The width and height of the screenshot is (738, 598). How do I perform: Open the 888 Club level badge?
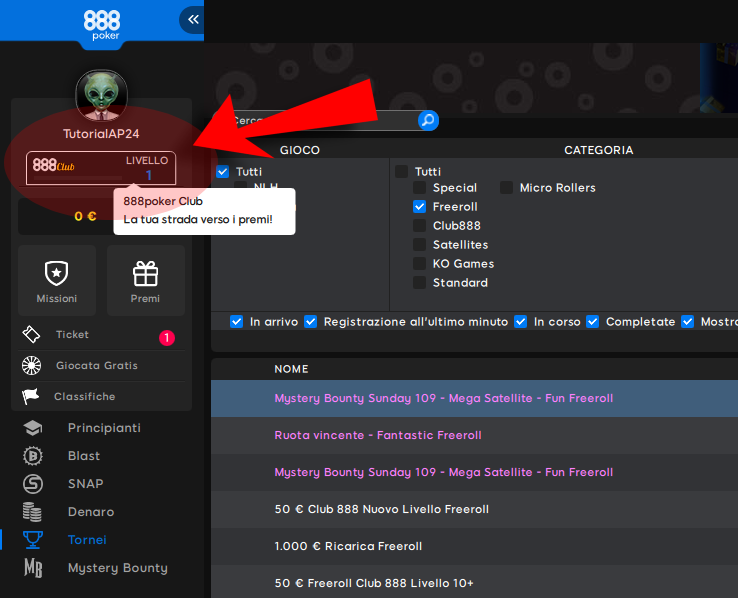pos(101,168)
